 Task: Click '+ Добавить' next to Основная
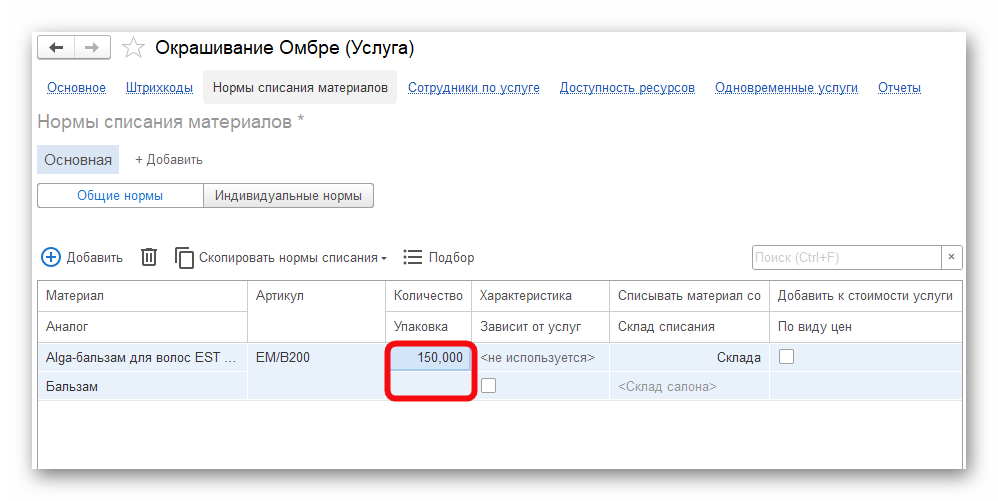click(169, 160)
